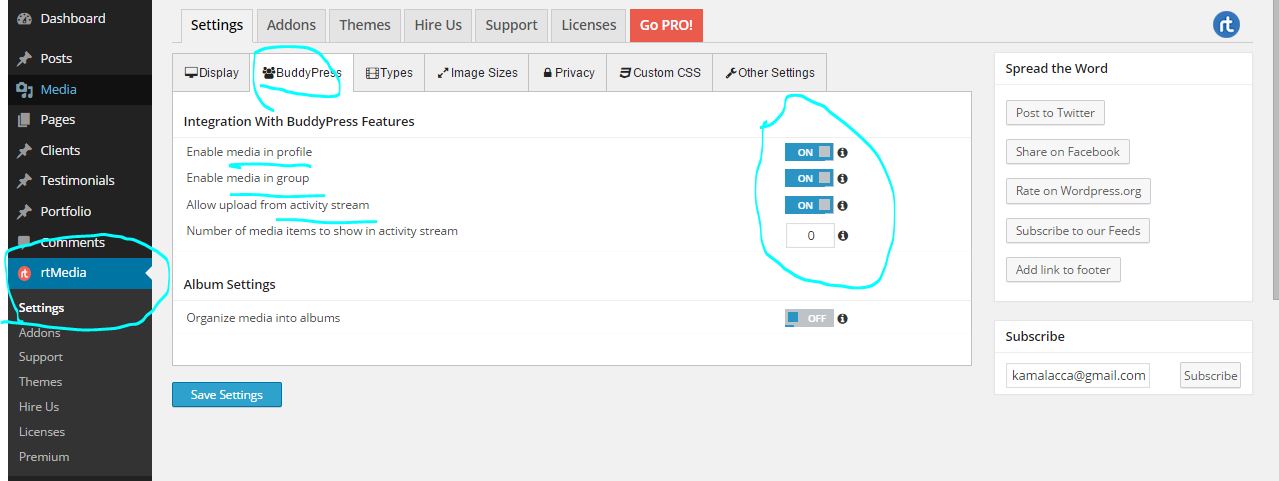
Task: Open the Media menu in sidebar
Action: pos(58,89)
